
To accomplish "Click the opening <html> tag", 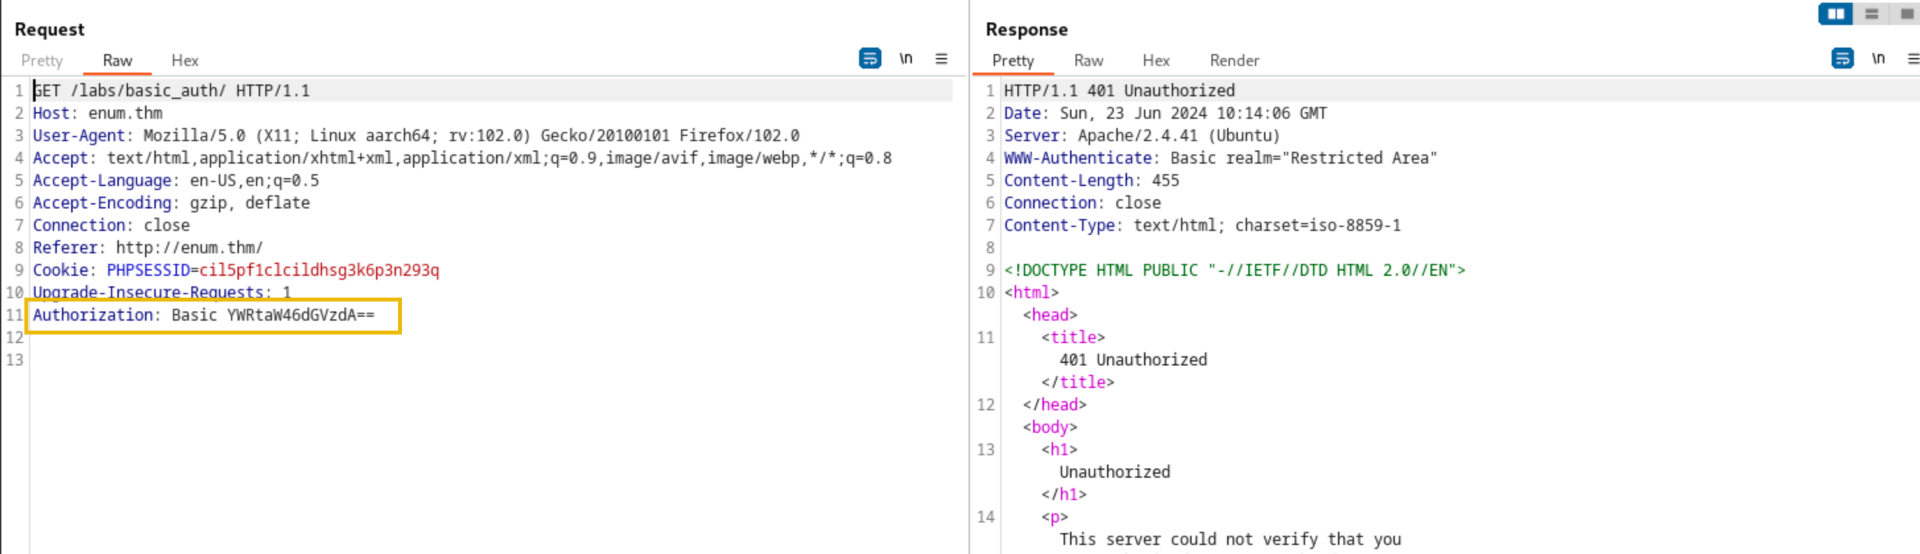I will 1032,293.
